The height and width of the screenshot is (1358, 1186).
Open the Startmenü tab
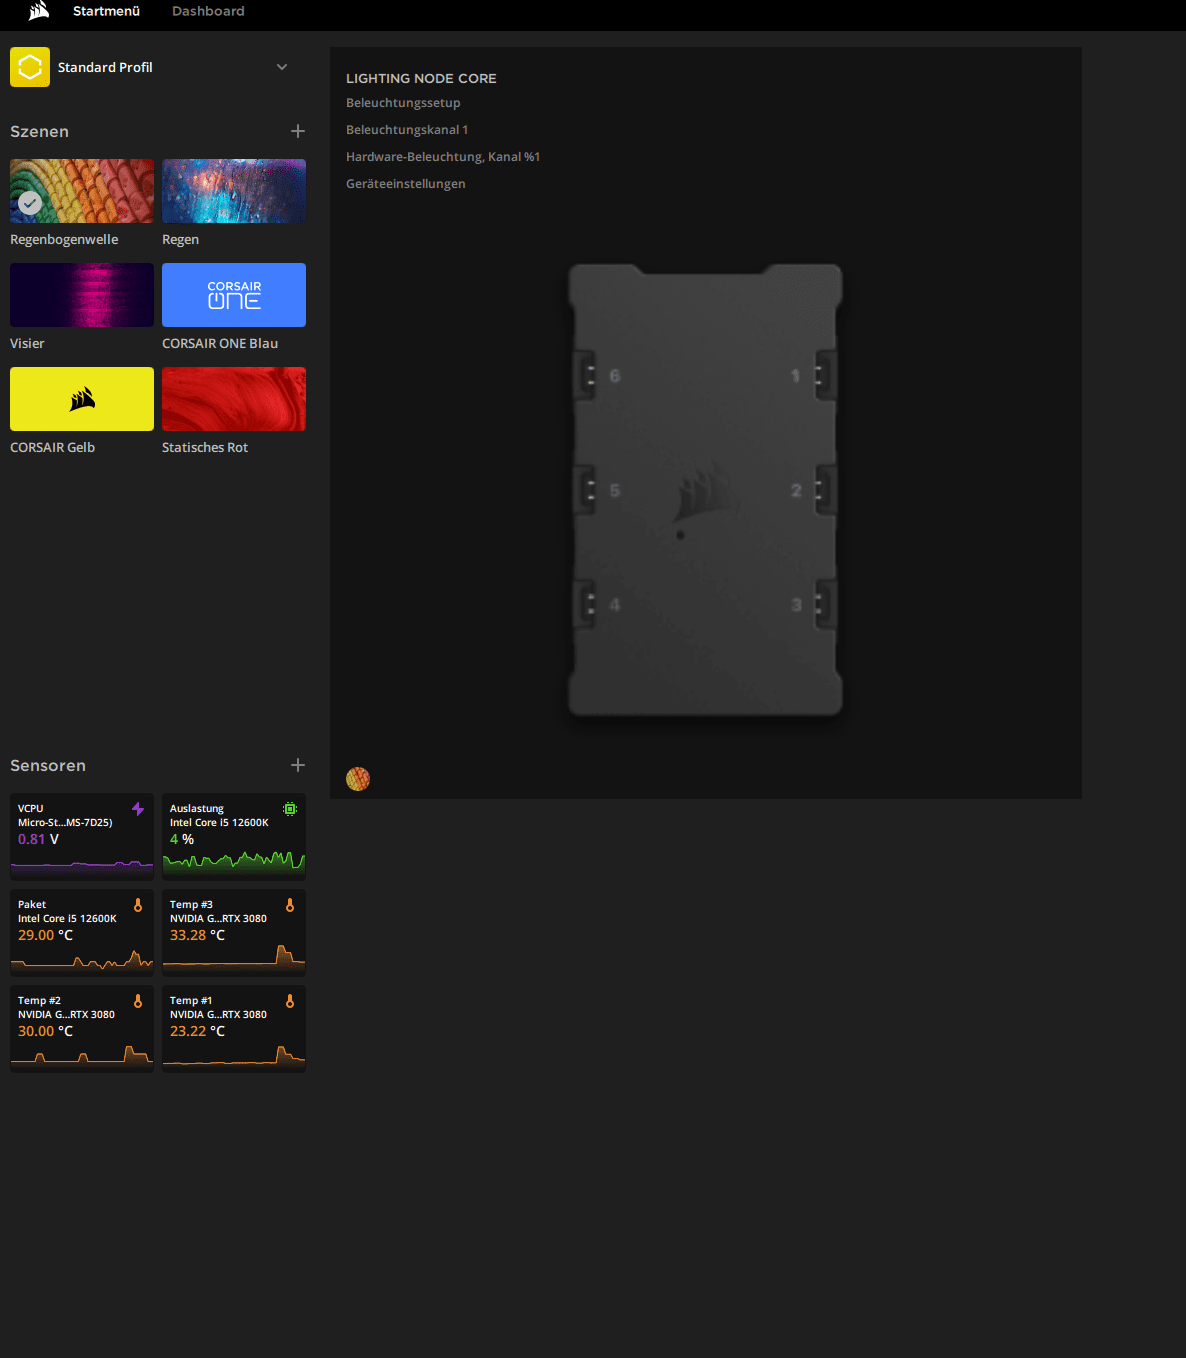[106, 11]
